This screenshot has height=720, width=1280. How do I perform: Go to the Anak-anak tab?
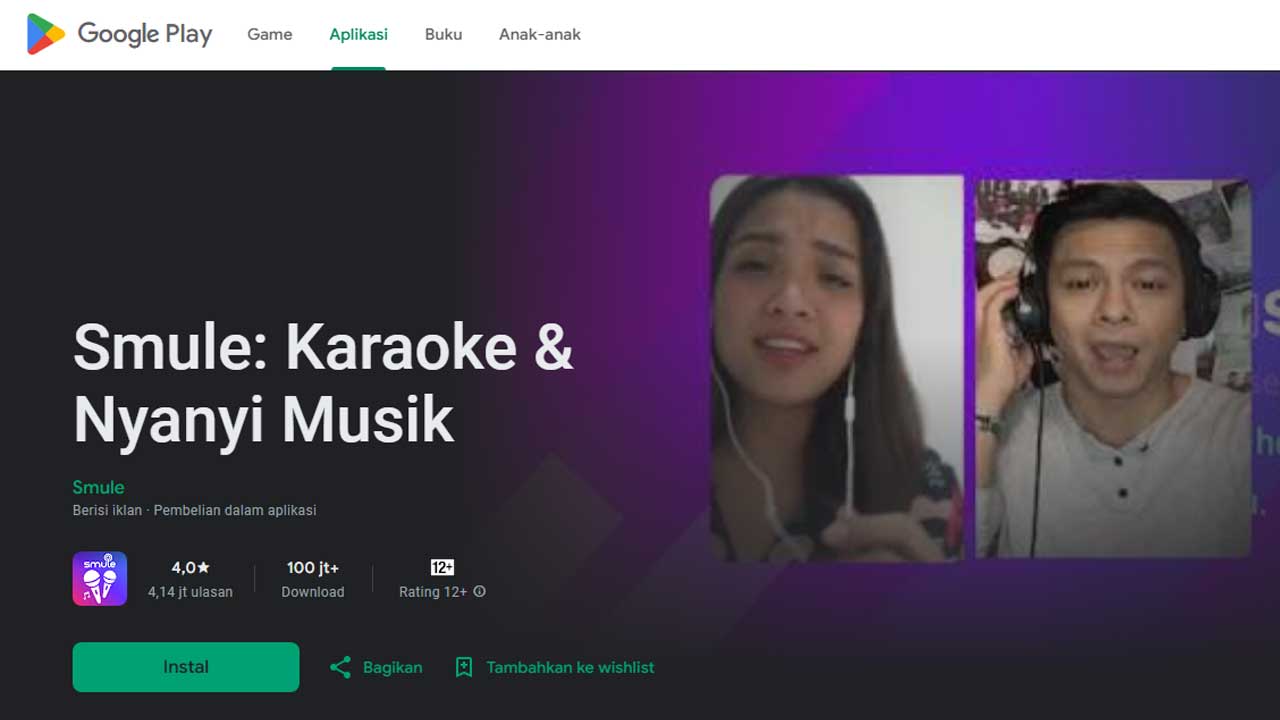[540, 34]
